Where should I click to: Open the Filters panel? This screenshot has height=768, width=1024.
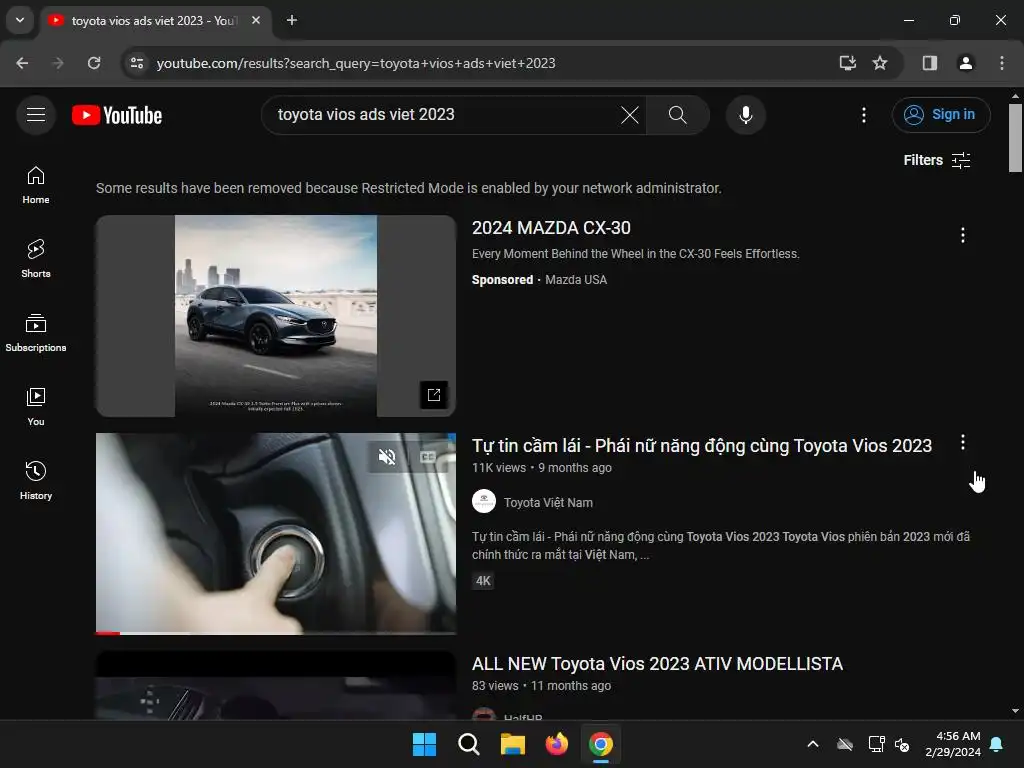[x=936, y=160]
